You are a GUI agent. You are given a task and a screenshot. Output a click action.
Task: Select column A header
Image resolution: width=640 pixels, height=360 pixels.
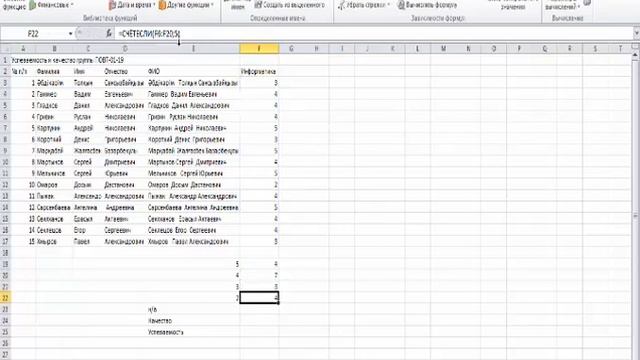point(23,49)
